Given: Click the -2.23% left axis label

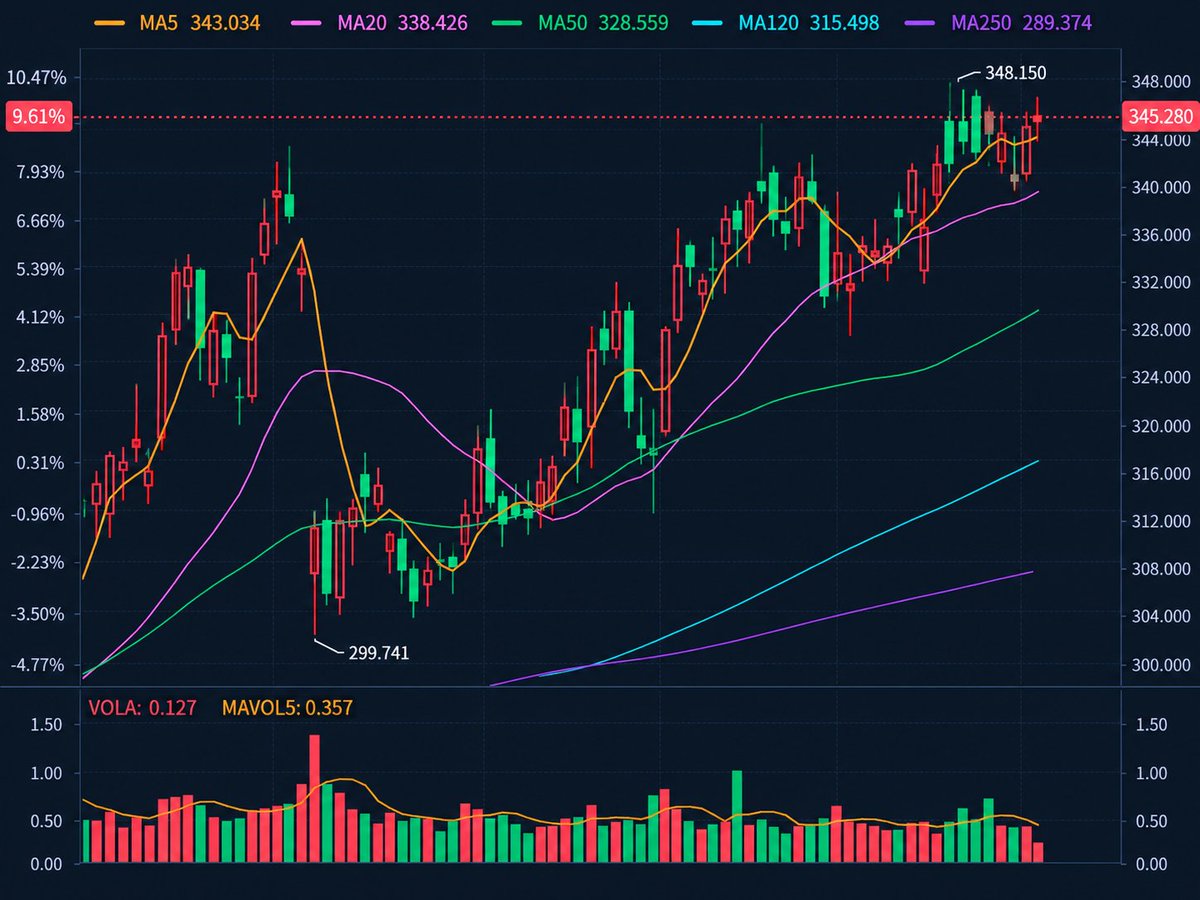Looking at the screenshot, I should (38, 562).
